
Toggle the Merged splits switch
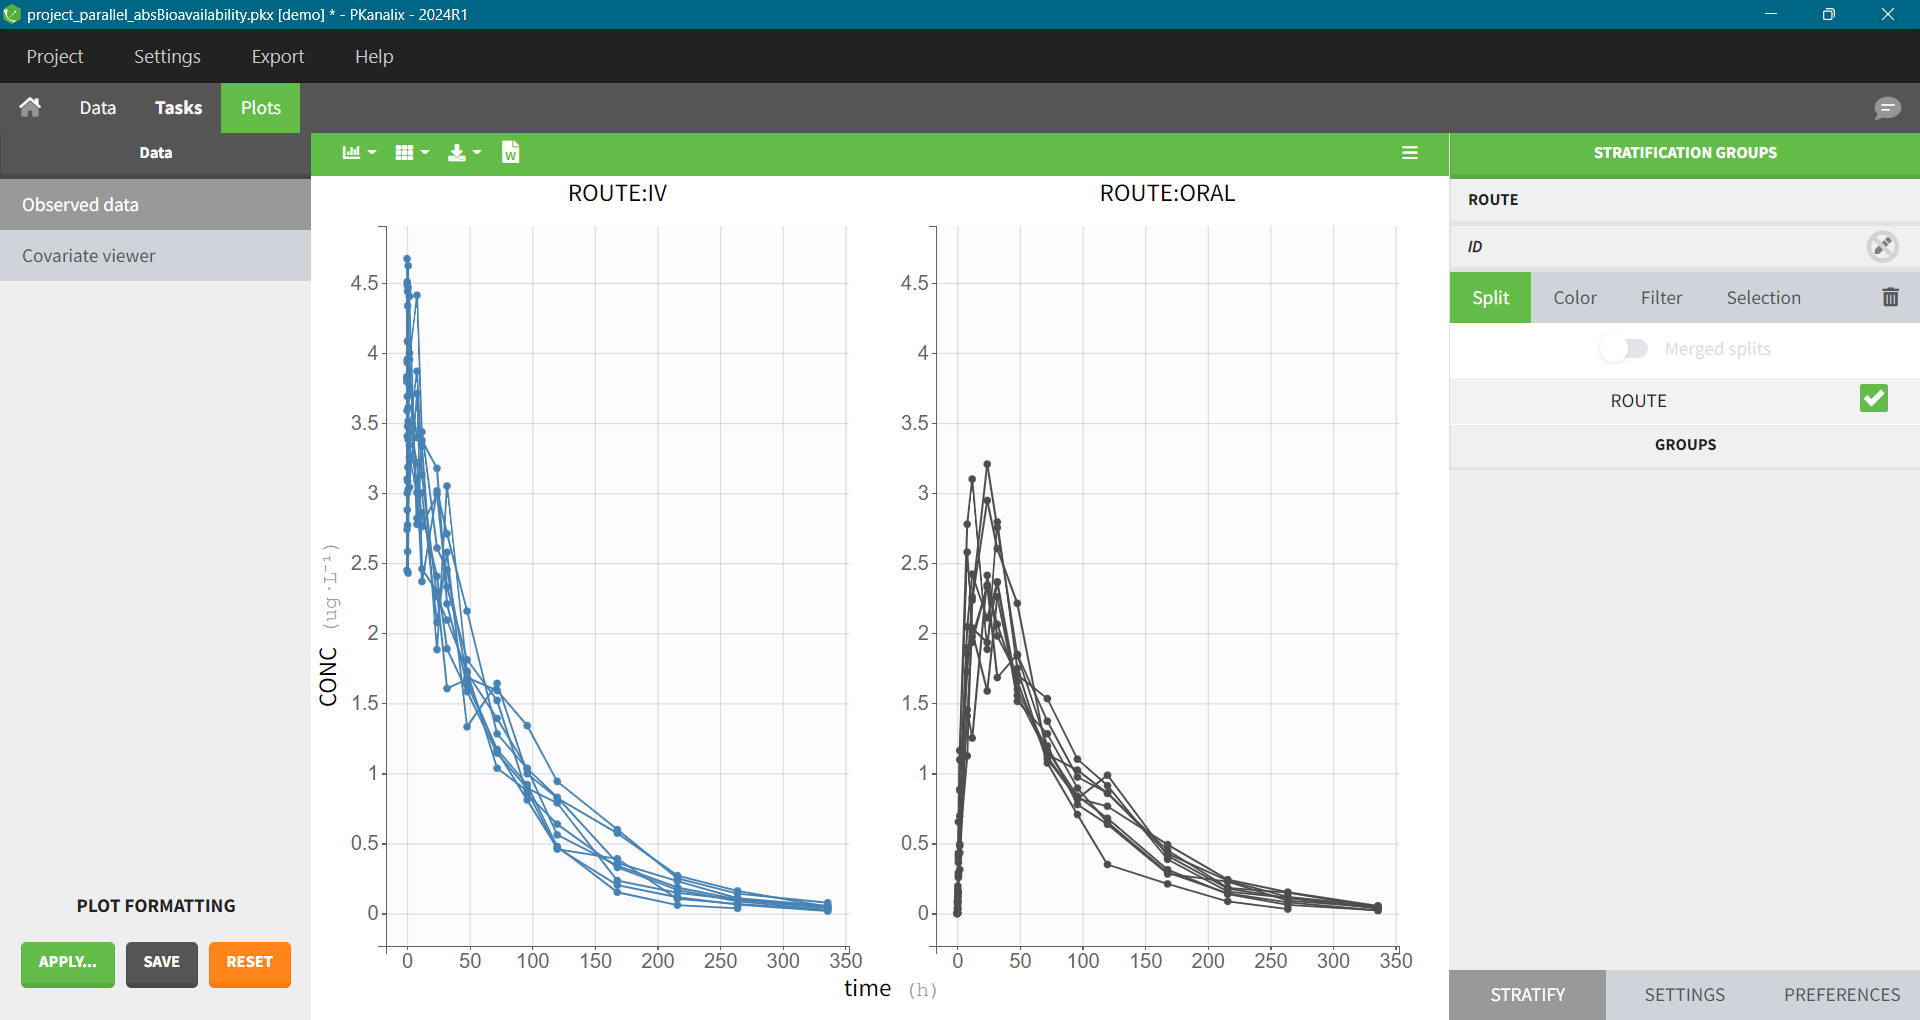click(1624, 349)
